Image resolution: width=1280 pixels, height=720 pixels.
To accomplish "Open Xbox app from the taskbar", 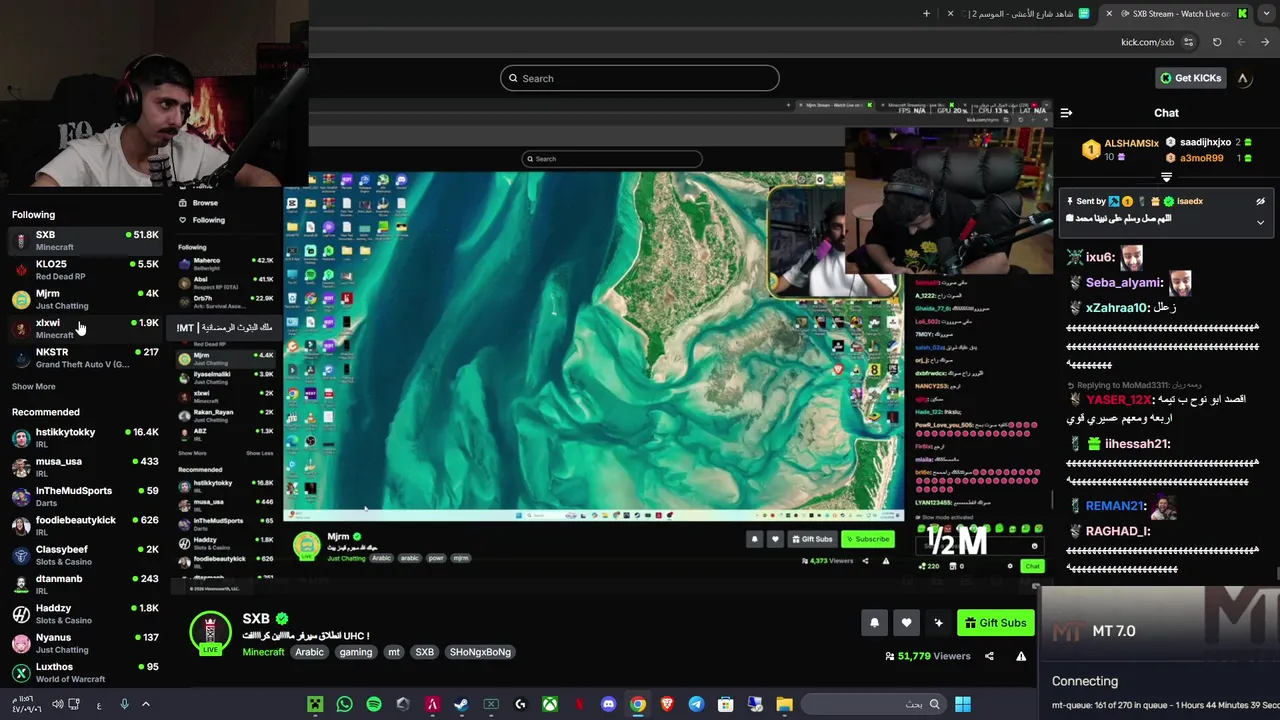I will (x=549, y=704).
